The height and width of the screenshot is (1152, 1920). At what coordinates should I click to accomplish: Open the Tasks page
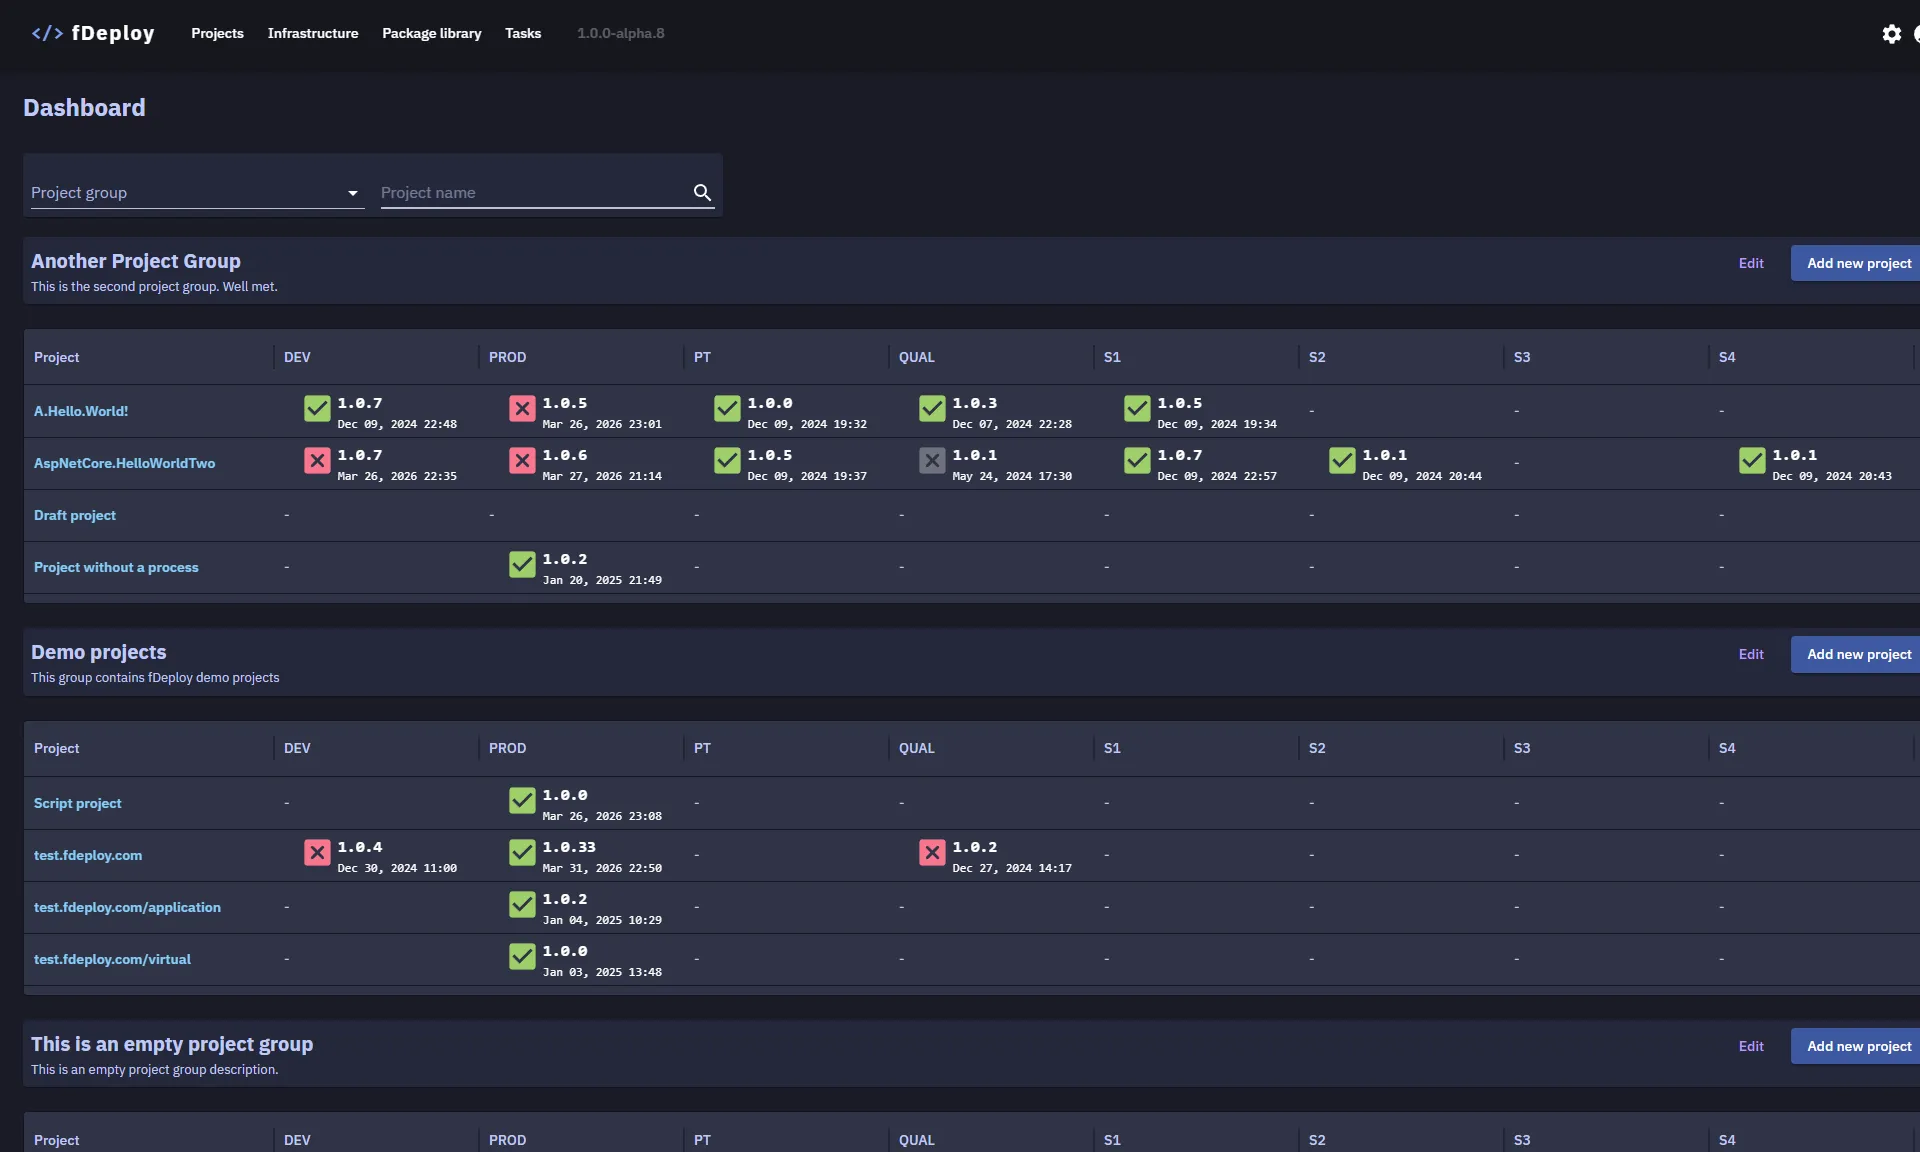(x=522, y=33)
